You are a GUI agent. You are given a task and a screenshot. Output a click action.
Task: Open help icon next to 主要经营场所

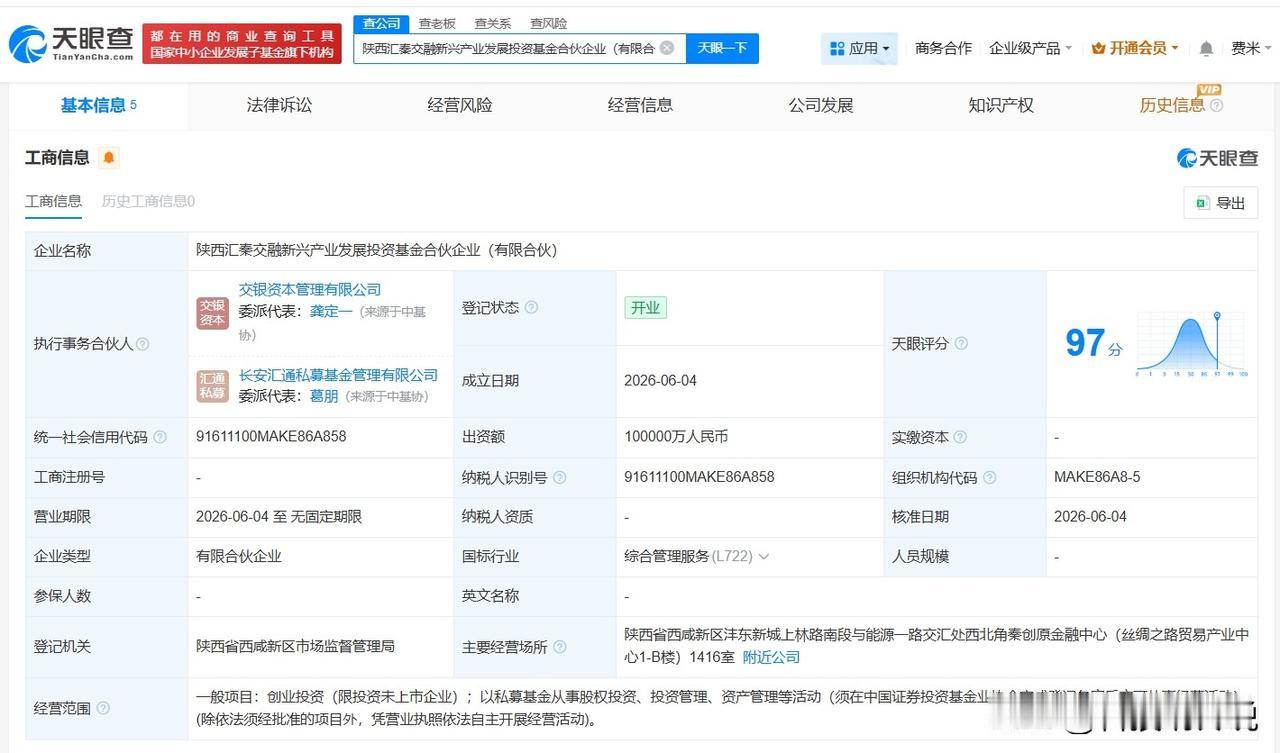559,647
